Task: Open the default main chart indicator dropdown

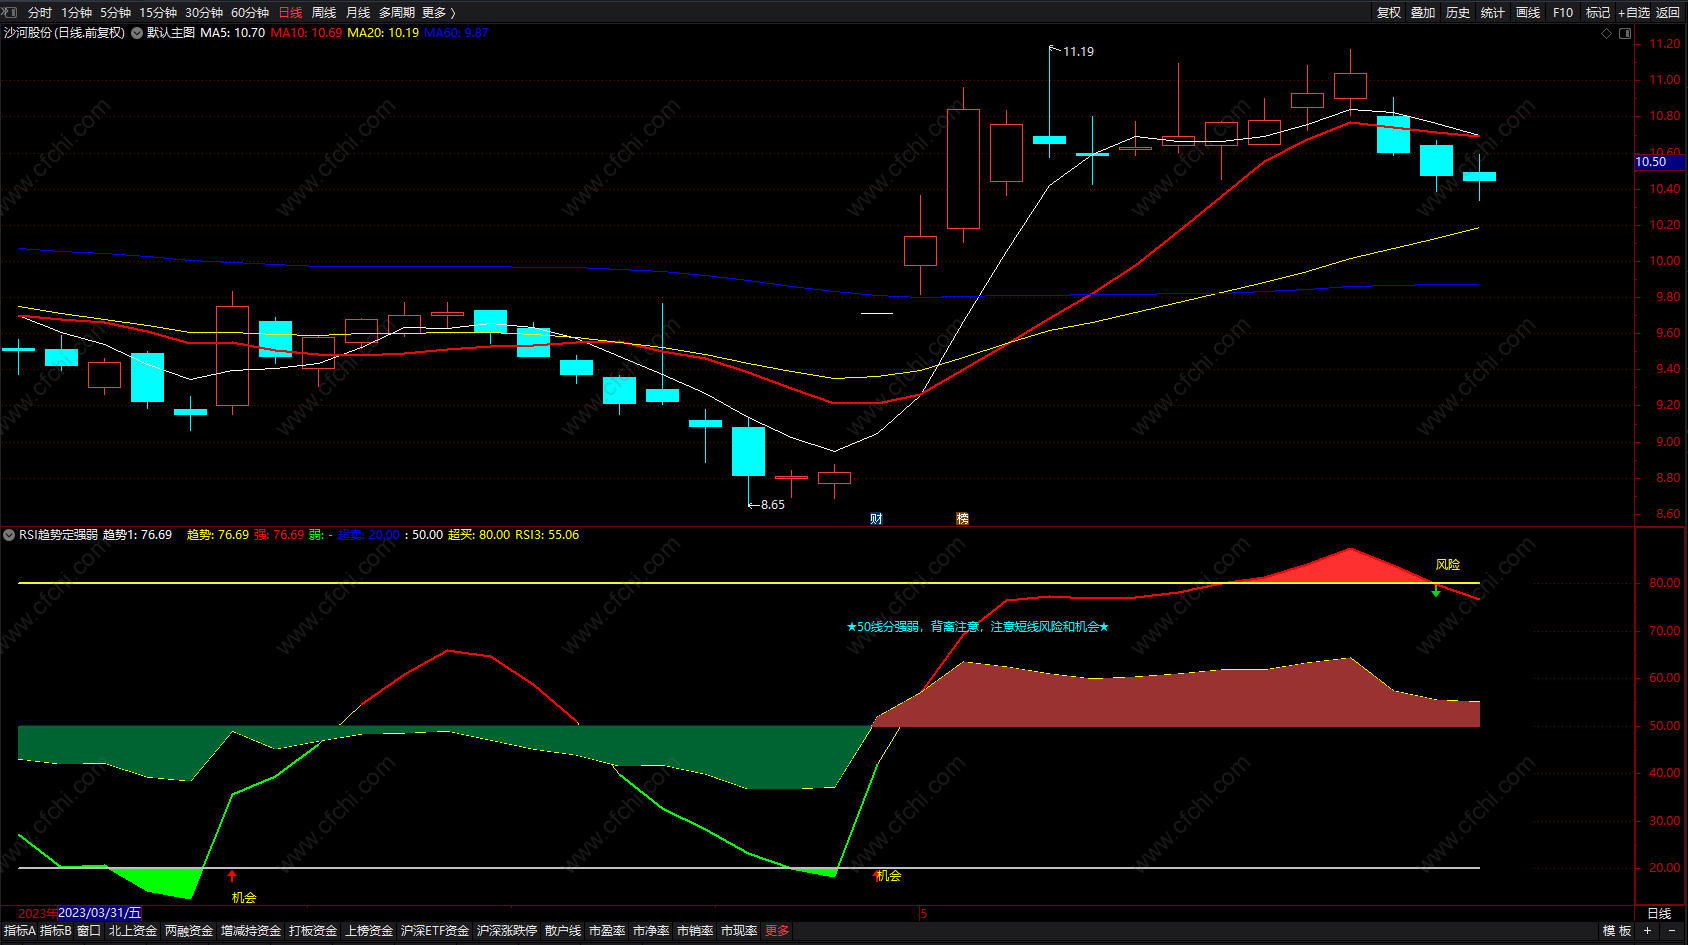Action: pos(137,33)
